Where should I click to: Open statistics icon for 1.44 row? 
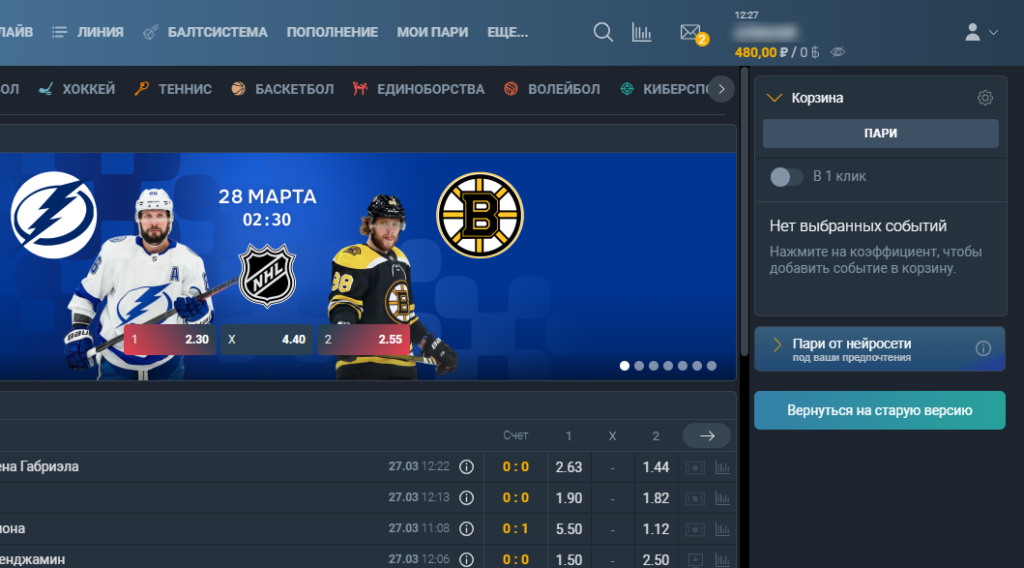coord(722,467)
